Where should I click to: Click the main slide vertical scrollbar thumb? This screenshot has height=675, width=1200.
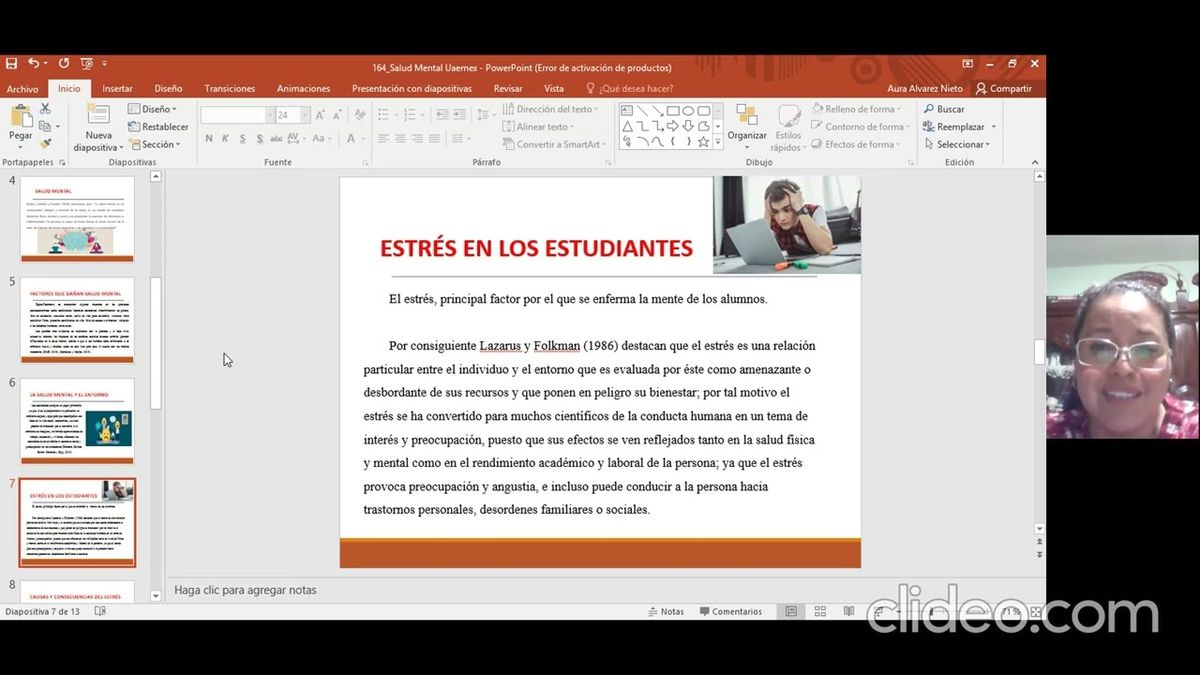click(x=1040, y=353)
